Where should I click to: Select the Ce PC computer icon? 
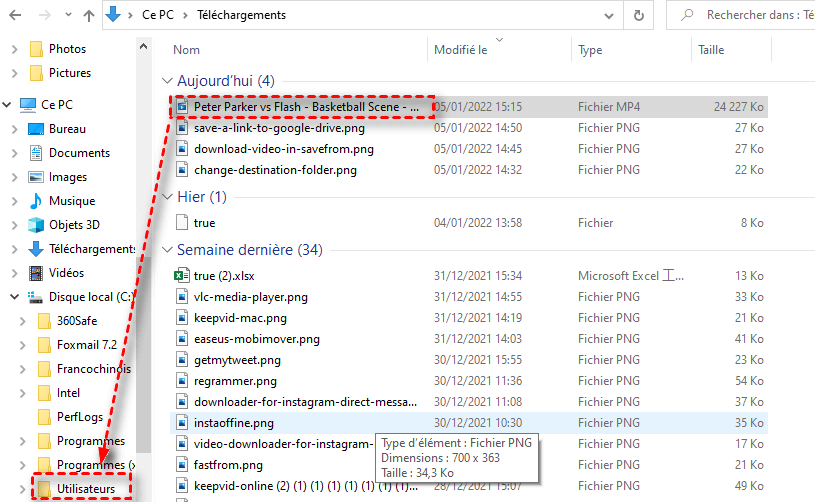click(x=28, y=105)
